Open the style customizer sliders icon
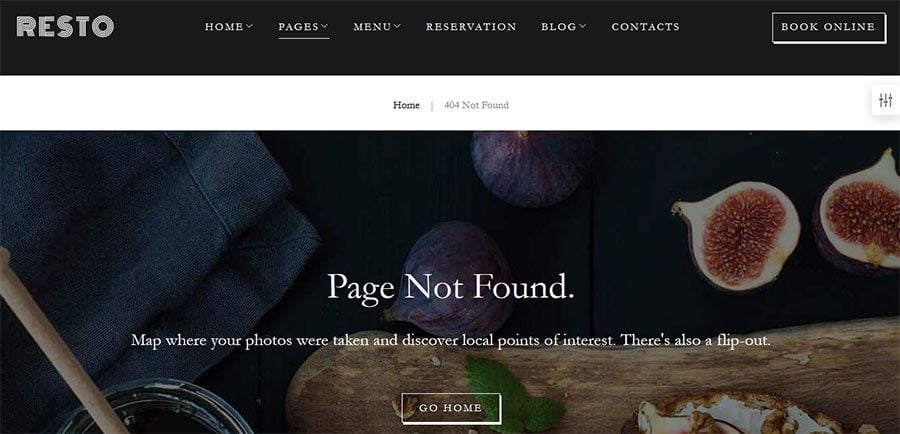Screen dimensions: 900x434 point(885,100)
